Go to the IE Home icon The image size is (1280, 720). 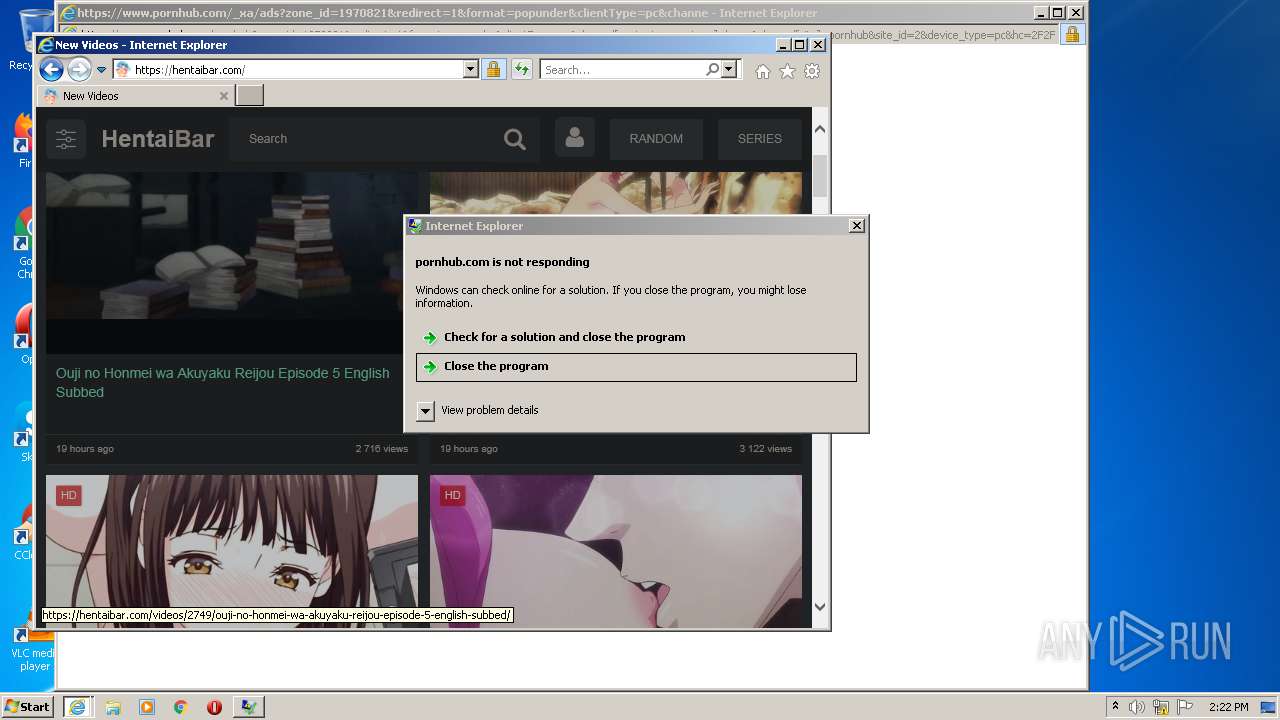coord(763,71)
